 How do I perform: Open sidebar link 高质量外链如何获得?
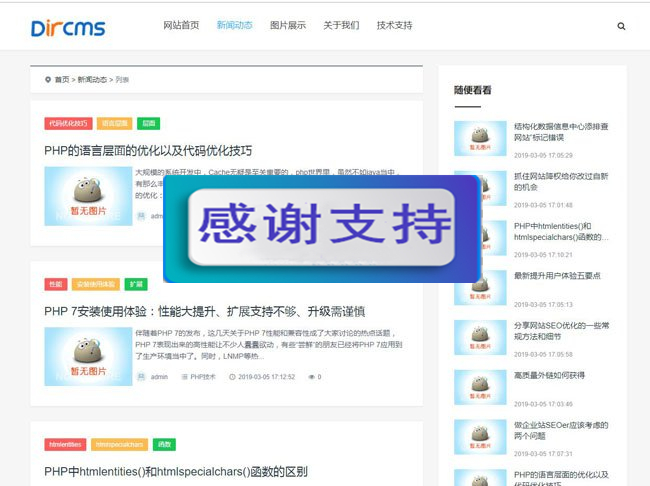549,375
